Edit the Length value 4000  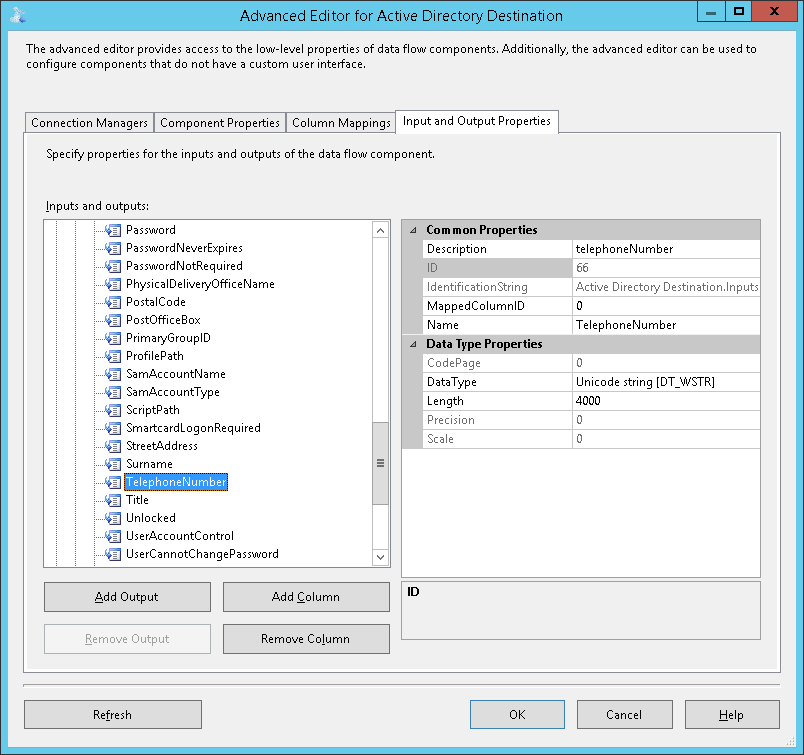[x=666, y=401]
